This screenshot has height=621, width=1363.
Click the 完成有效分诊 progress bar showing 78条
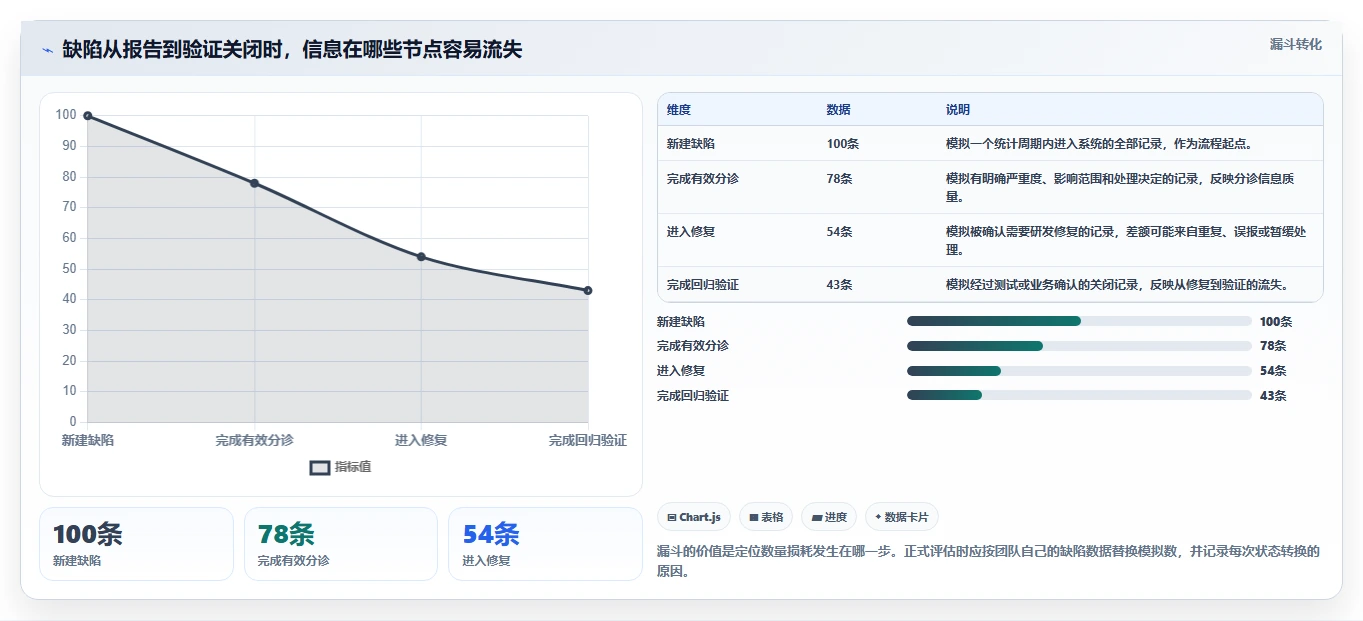[x=1079, y=346]
